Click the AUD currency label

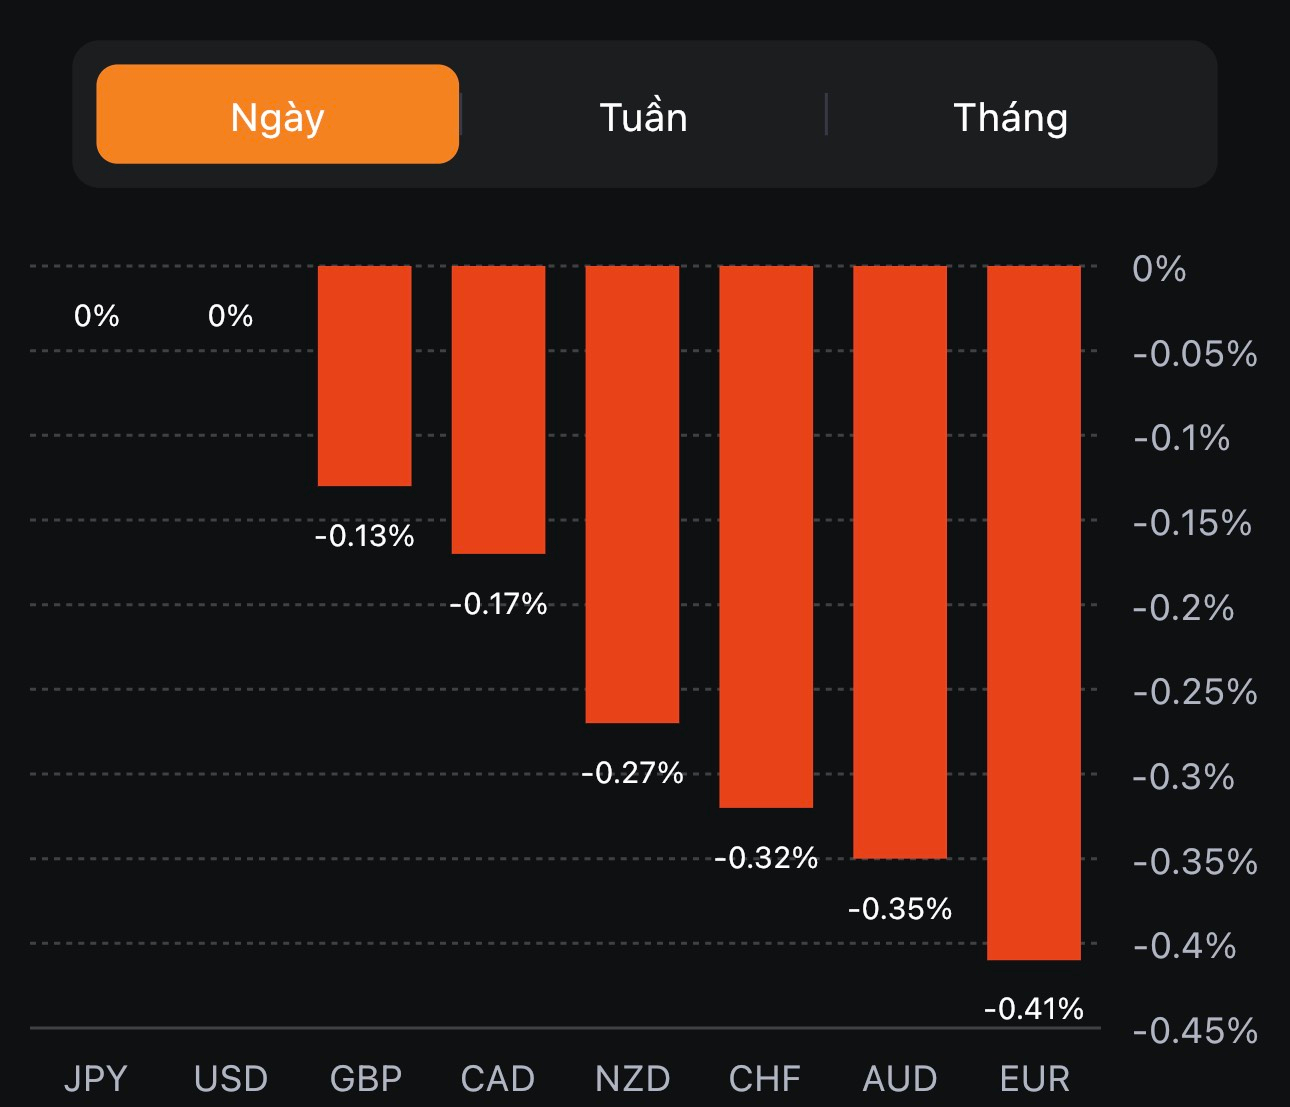(900, 1079)
